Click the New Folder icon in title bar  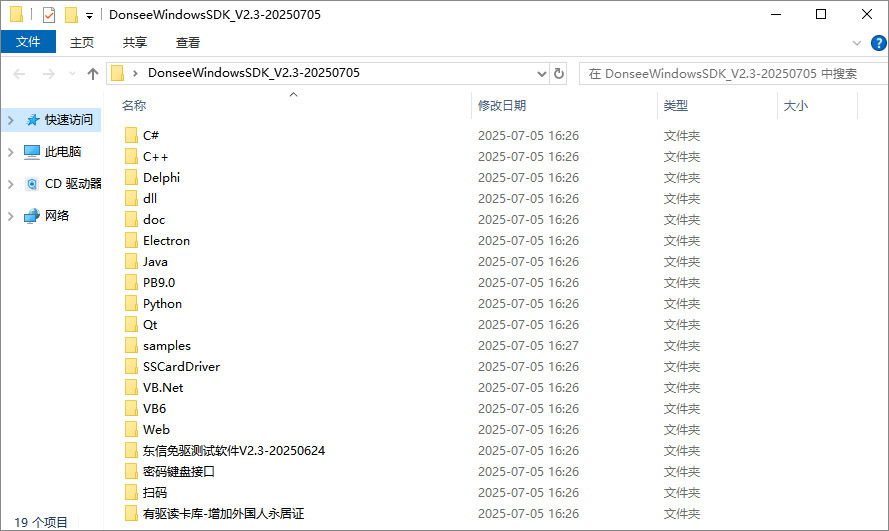coord(71,15)
